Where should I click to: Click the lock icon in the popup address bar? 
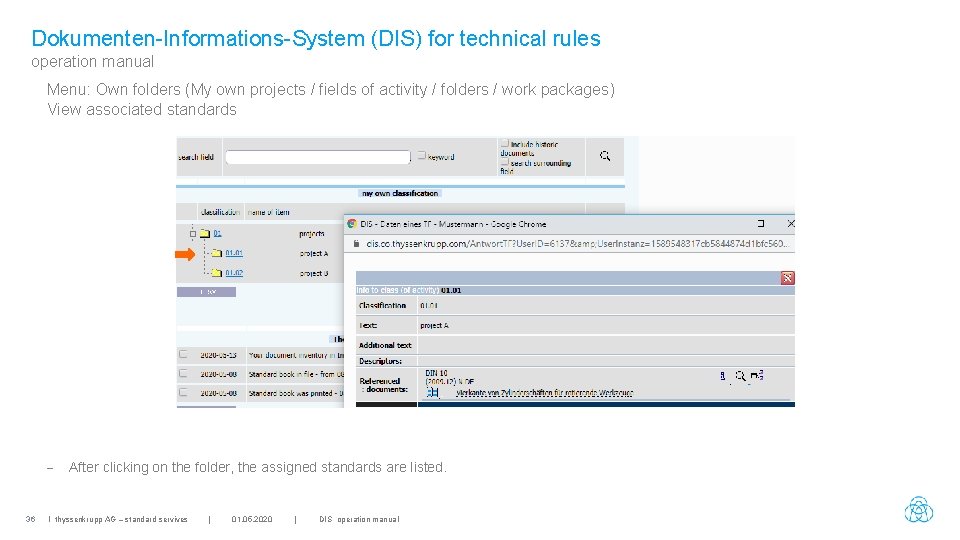[x=356, y=244]
